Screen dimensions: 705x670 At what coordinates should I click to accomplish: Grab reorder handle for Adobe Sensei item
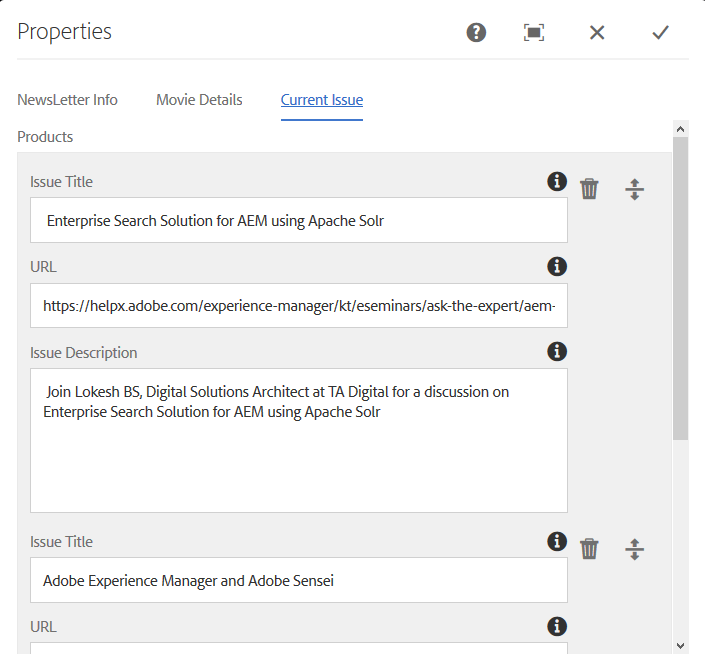634,549
